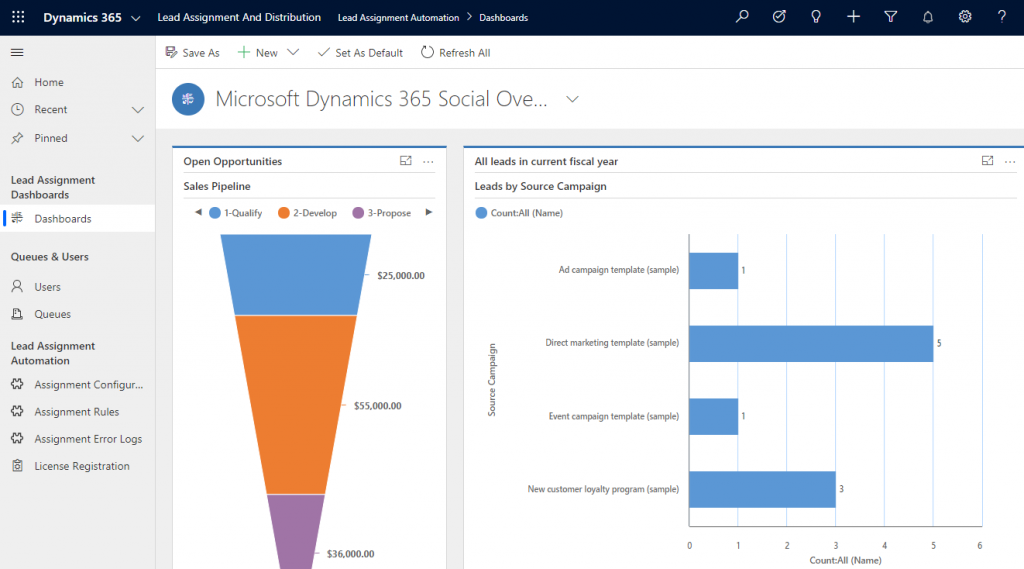Click the orange Develop funnel segment
The image size is (1024, 569).
[296, 404]
